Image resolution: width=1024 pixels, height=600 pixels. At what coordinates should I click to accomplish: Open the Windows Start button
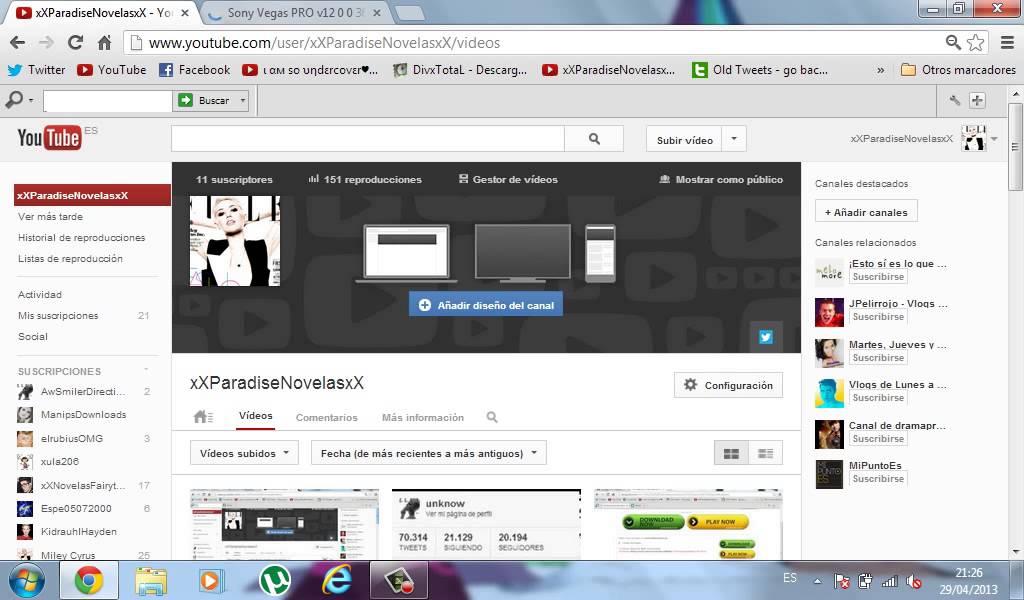[x=26, y=580]
